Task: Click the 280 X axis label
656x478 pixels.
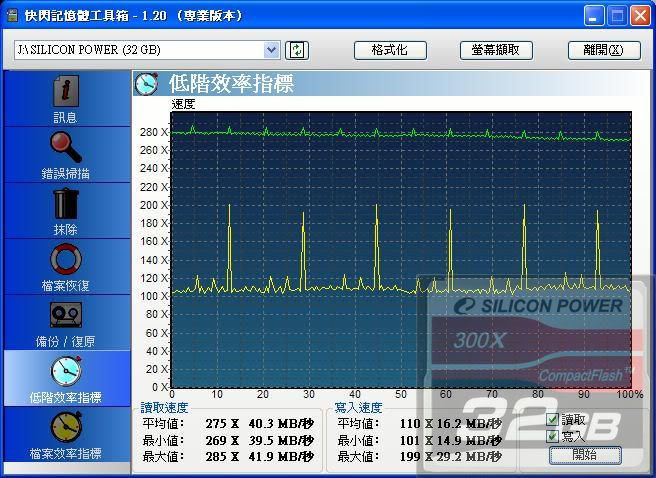Action: pyautogui.click(x=154, y=132)
